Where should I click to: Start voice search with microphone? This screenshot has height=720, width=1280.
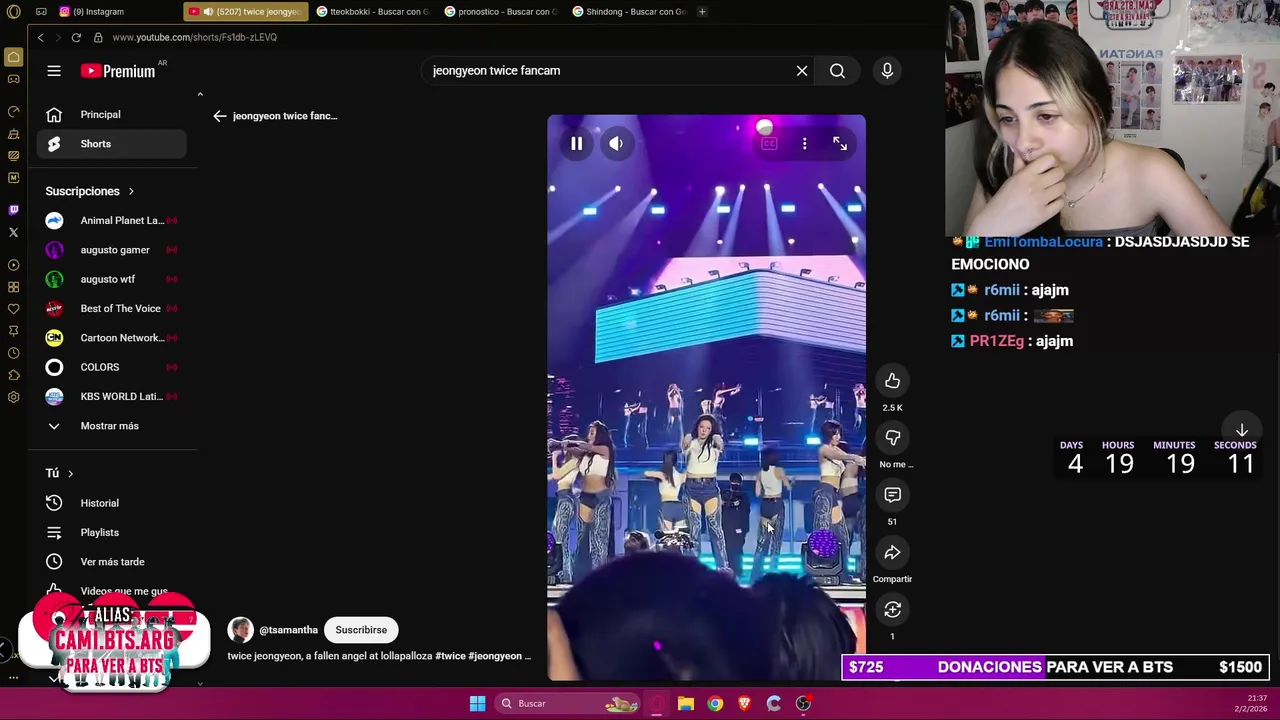click(887, 71)
